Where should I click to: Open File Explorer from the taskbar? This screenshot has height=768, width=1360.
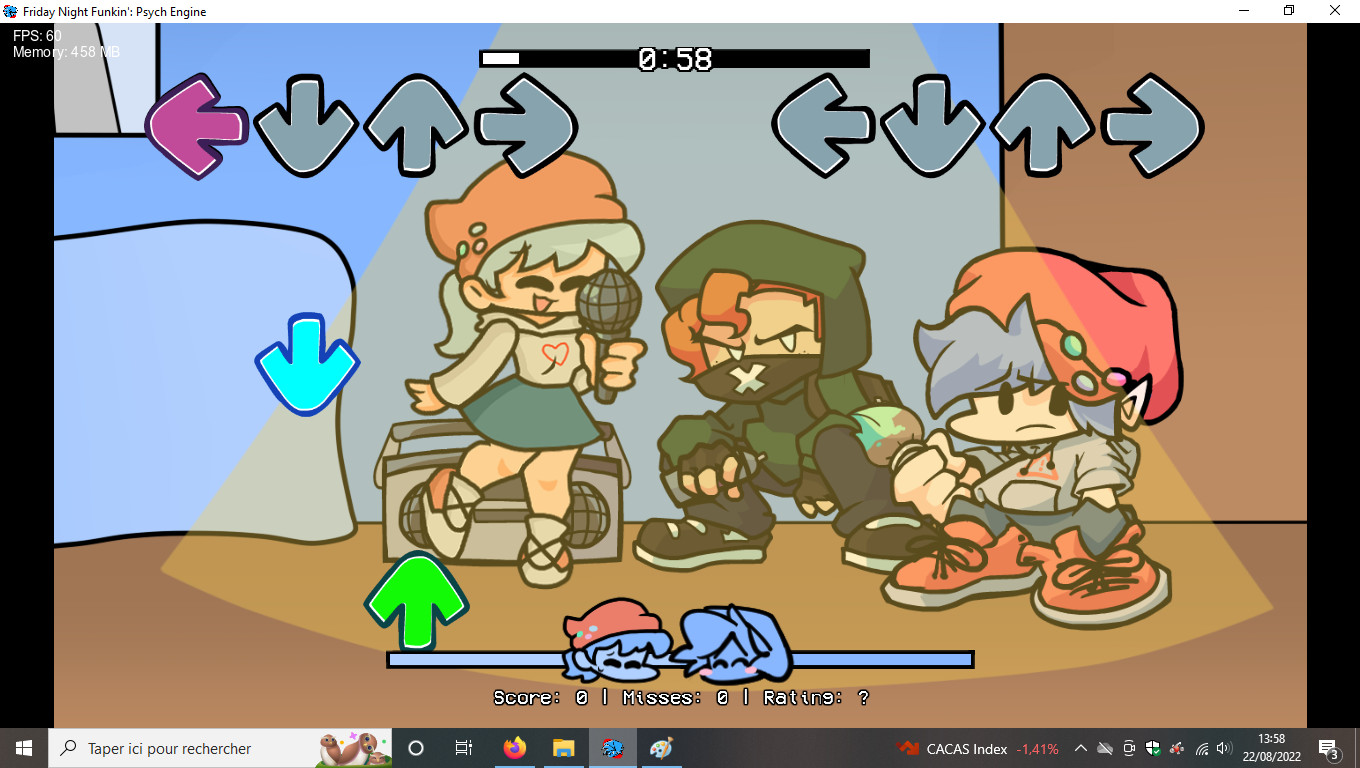(x=563, y=748)
